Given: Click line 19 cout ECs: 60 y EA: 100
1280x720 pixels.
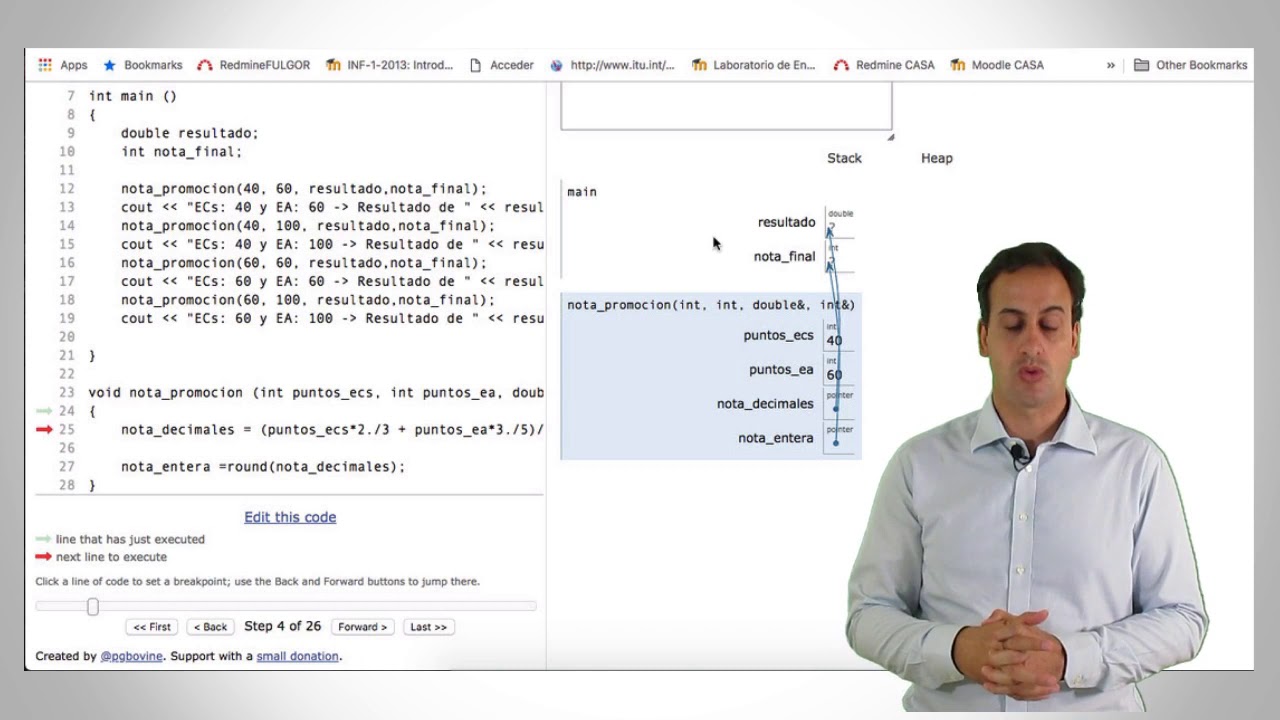Looking at the screenshot, I should (x=332, y=318).
